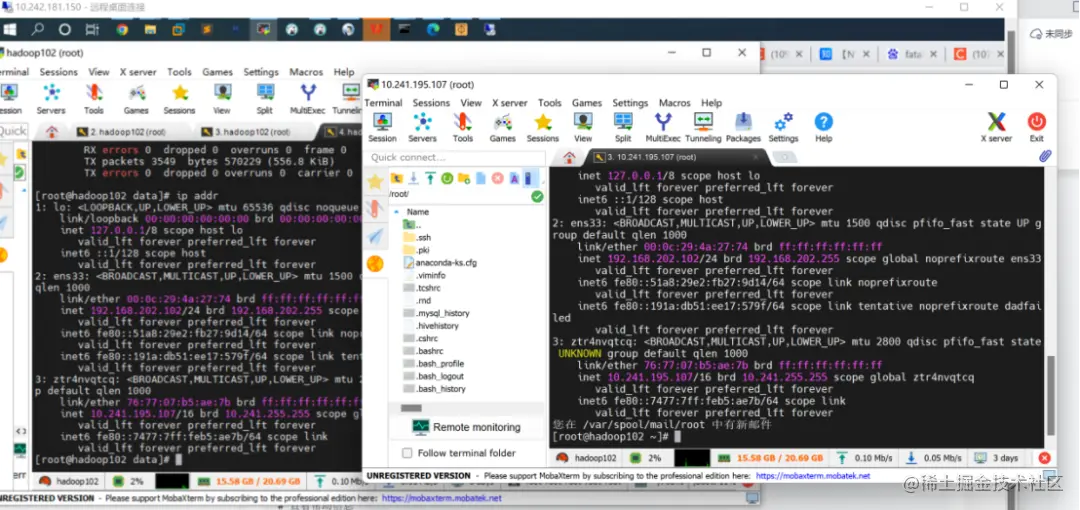Open mobaxterm.mobatek.net link in front window
1080x510 pixels.
[813, 476]
